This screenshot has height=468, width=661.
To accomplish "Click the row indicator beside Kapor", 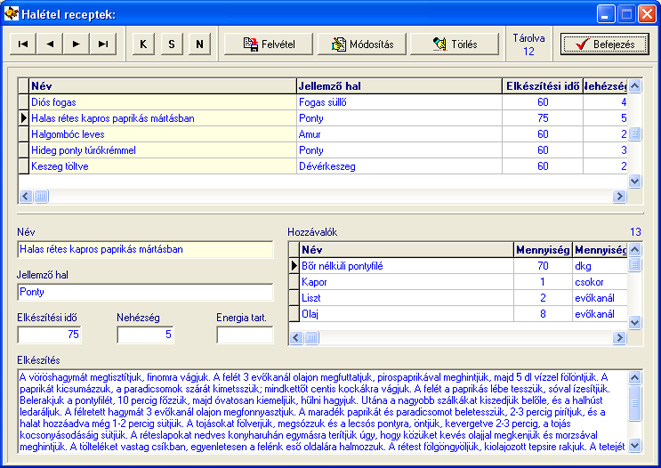I will pos(294,282).
